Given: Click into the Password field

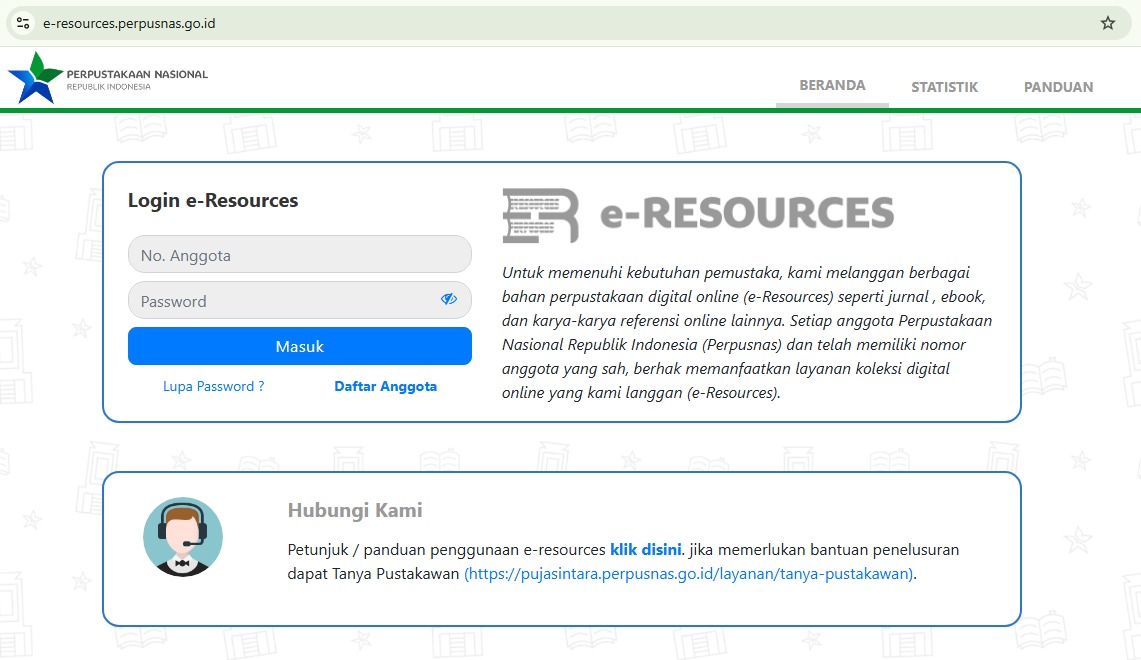Looking at the screenshot, I should pyautogui.click(x=285, y=301).
